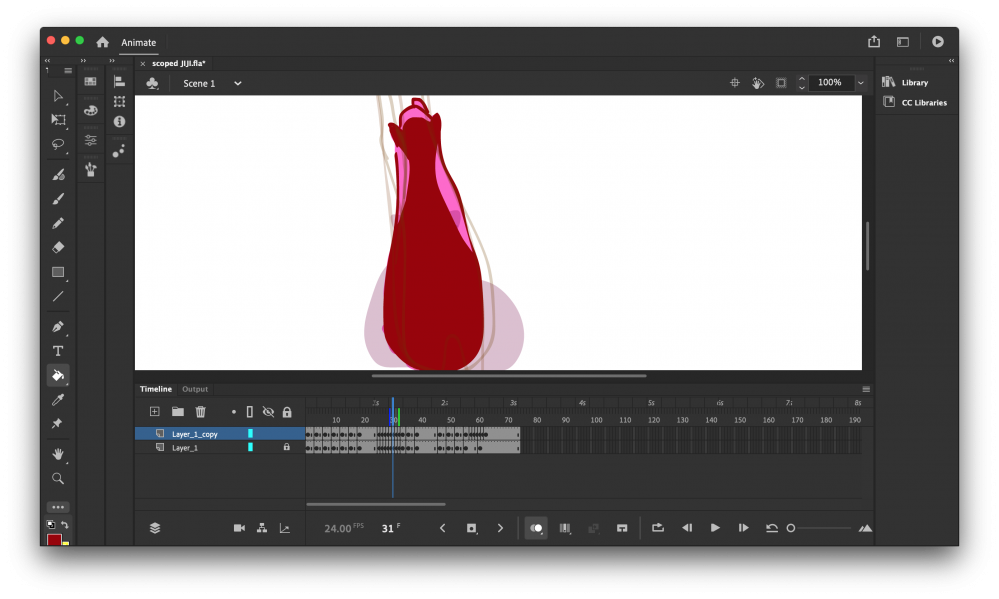Open the Color palette panel icon
The width and height of the screenshot is (999, 599).
pyautogui.click(x=90, y=110)
